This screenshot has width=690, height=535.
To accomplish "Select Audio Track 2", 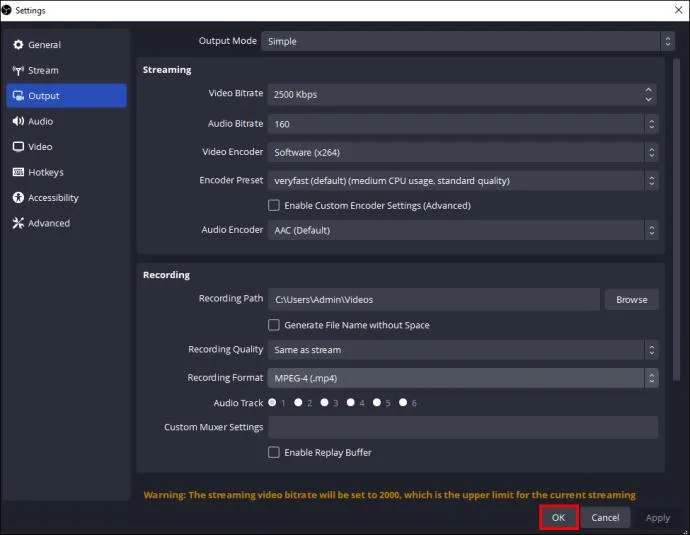I will tap(298, 403).
